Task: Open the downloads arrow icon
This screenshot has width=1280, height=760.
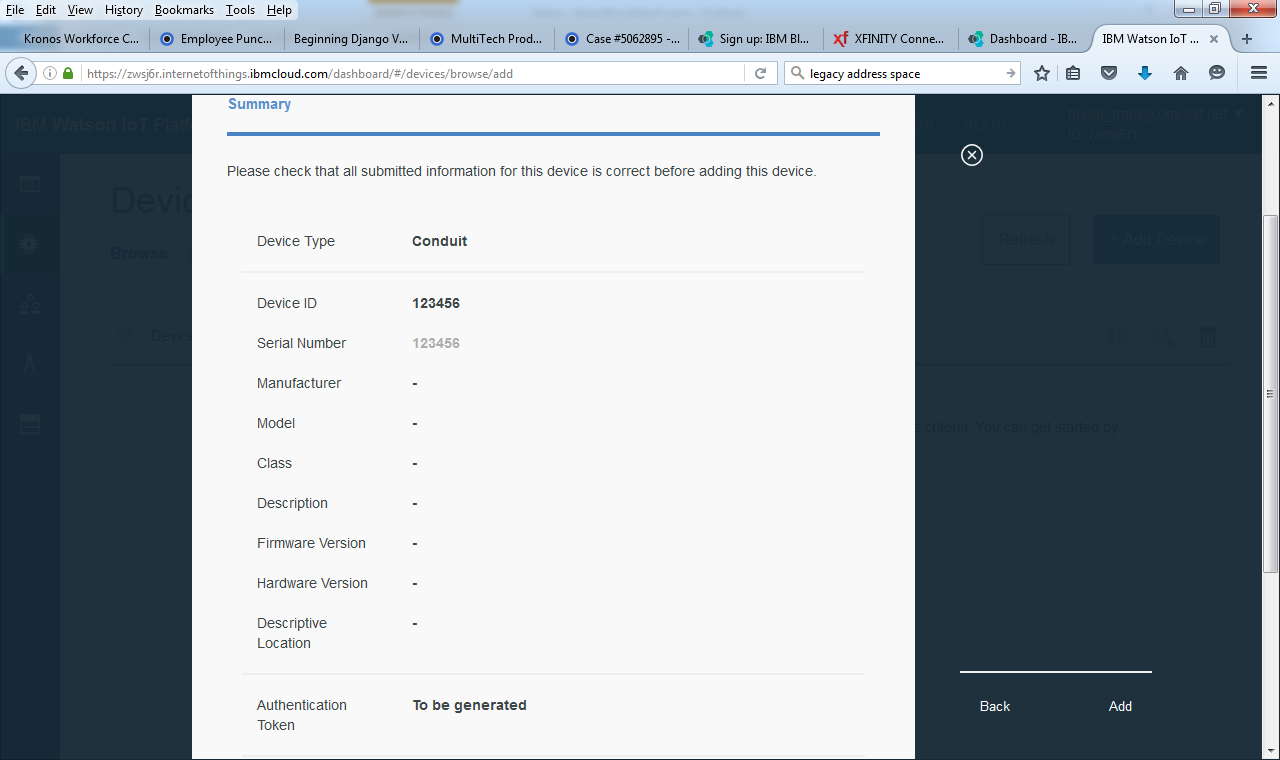Action: [1145, 73]
